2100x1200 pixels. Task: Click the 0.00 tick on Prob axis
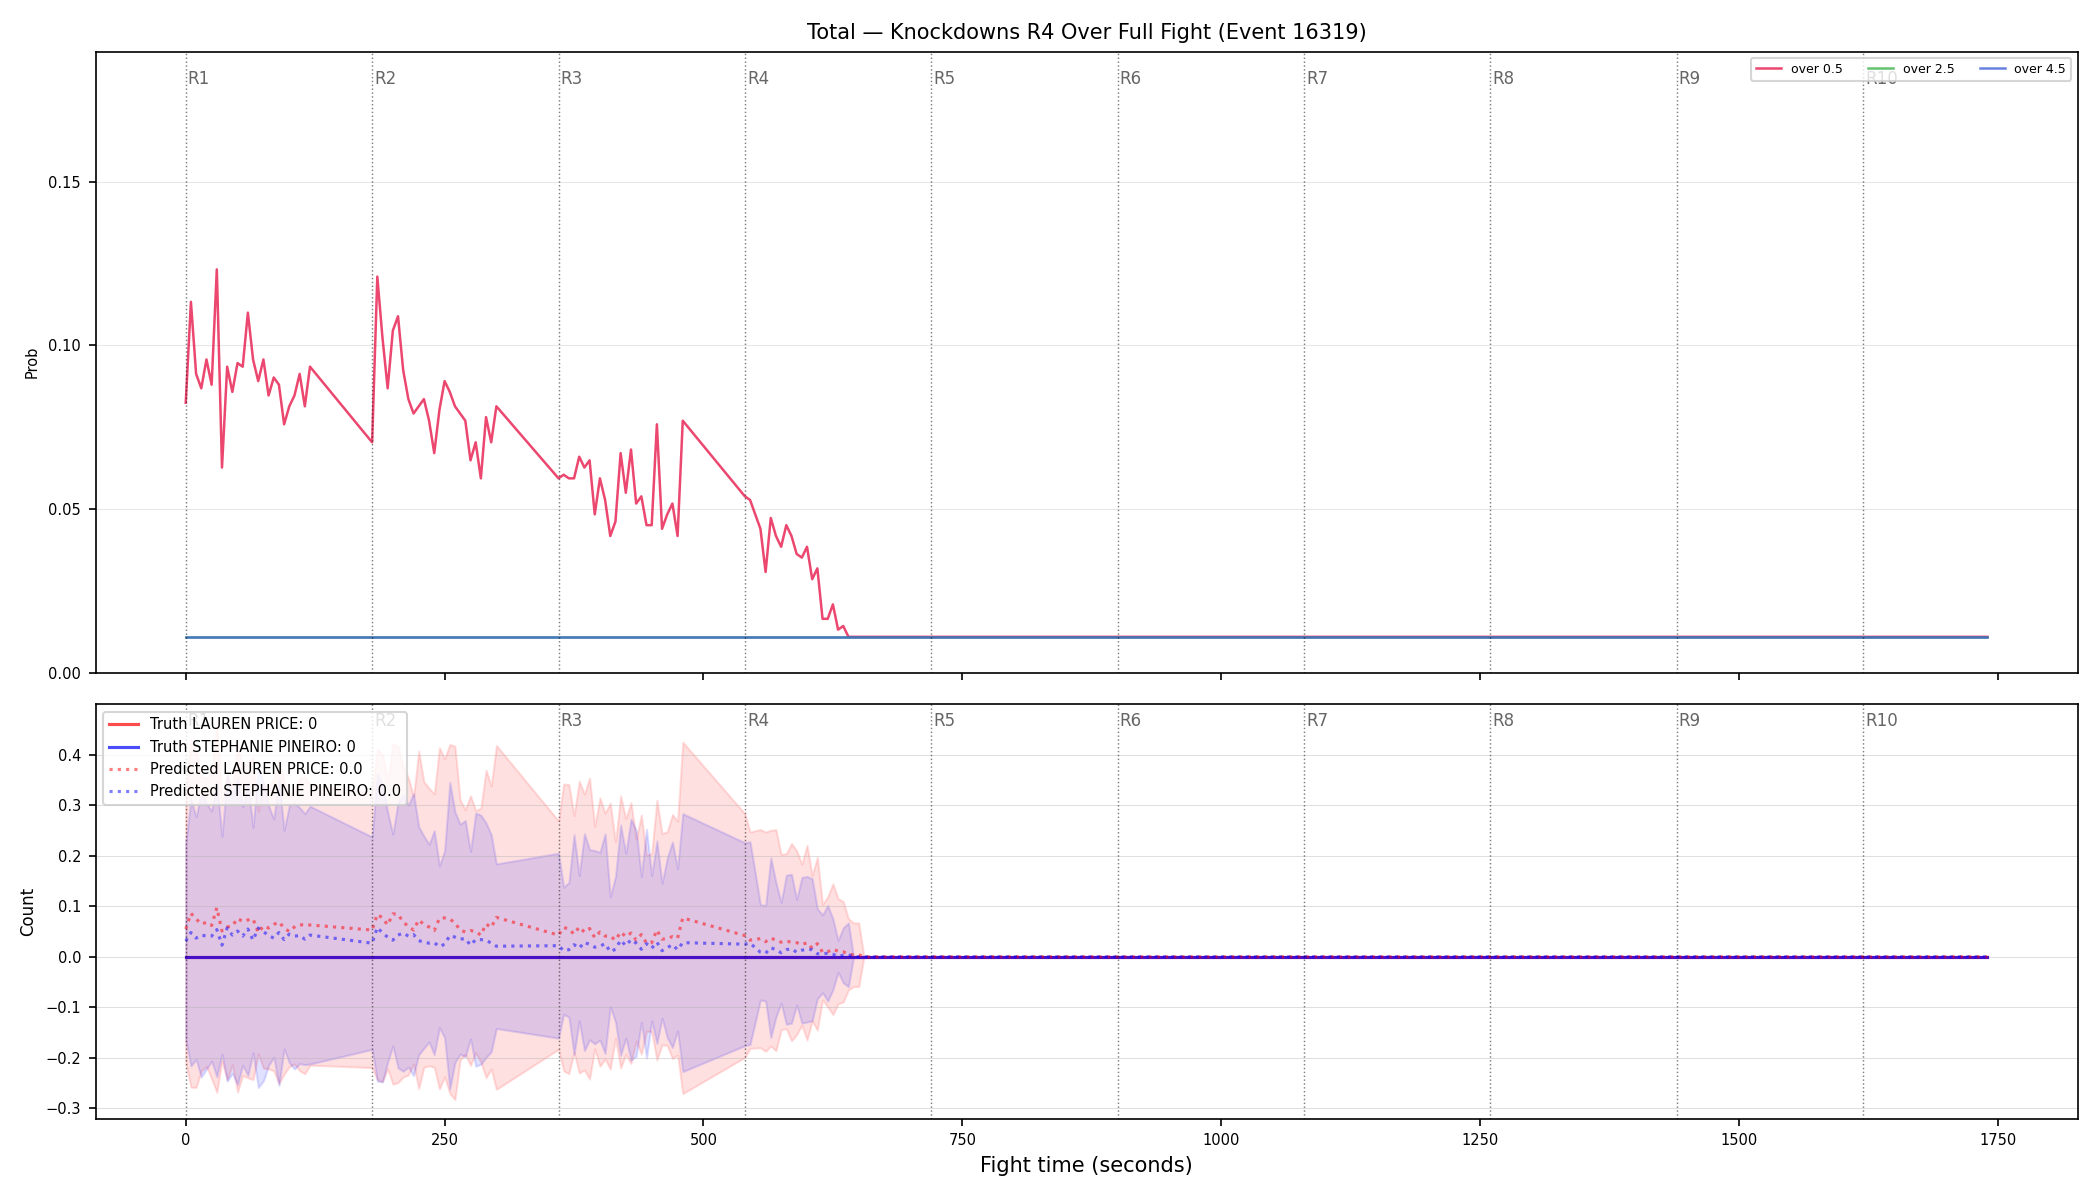[65, 673]
